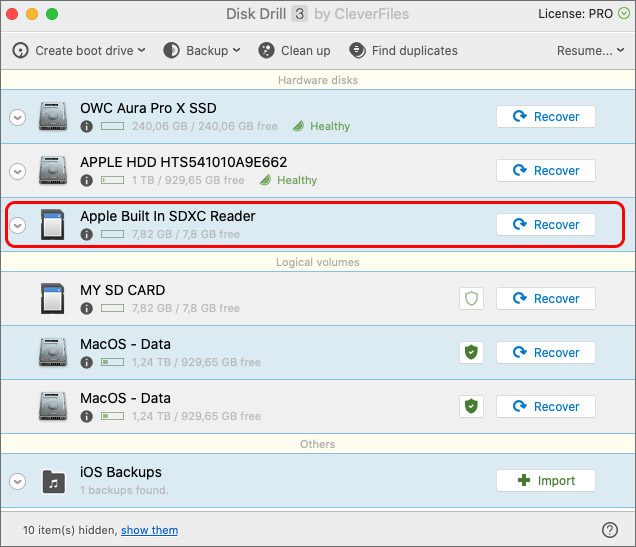Toggle protection shield for second MacOS - Data

471,407
